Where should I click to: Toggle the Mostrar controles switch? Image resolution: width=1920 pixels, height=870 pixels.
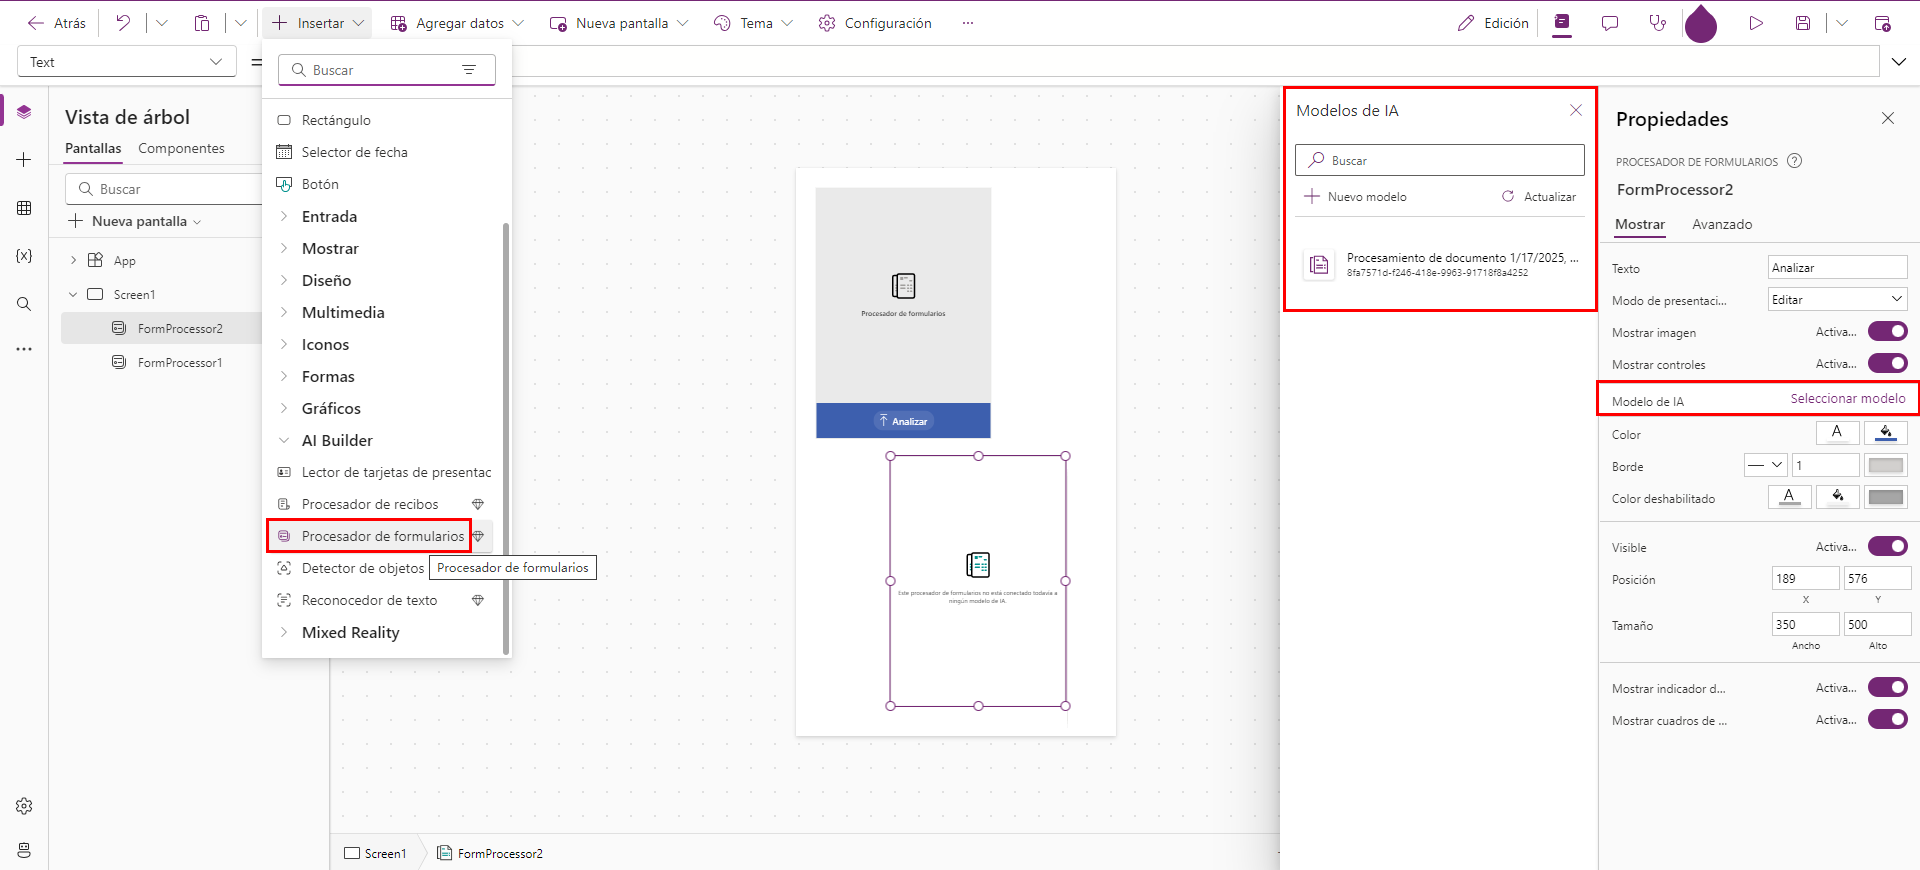(1888, 364)
